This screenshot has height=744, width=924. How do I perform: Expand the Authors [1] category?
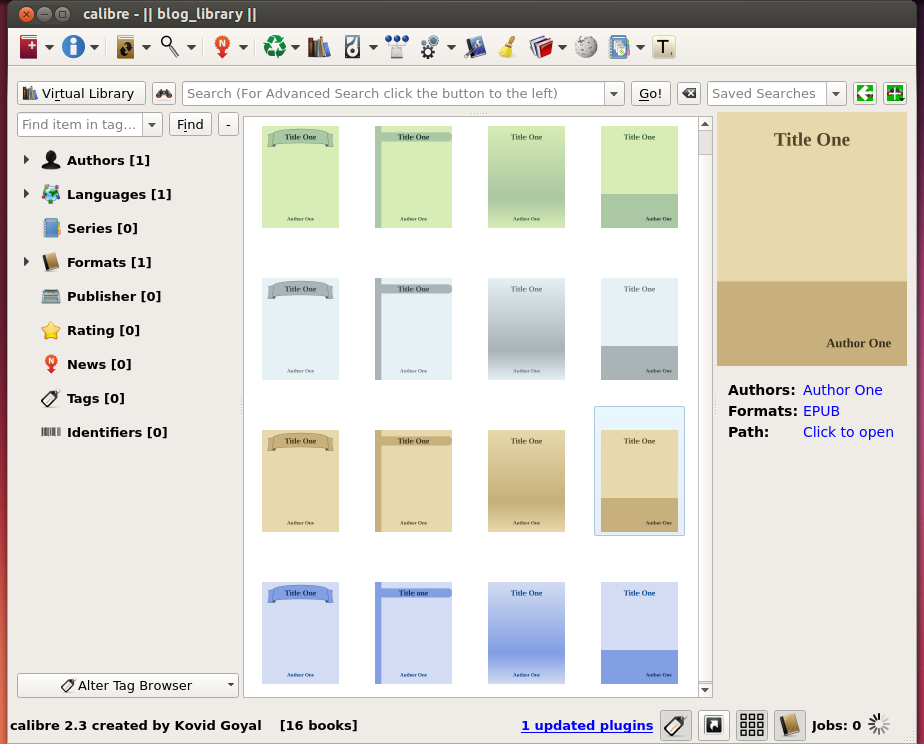(x=26, y=160)
